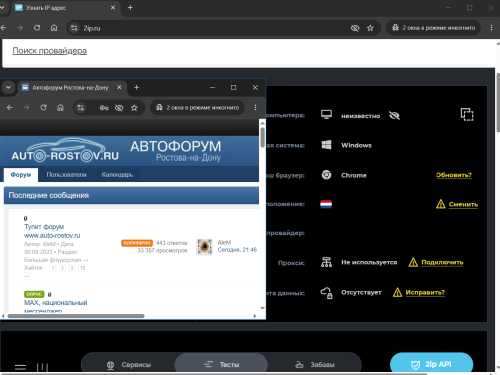Click the computer monitor icon on 2ip
This screenshot has width=500, height=375.
[326, 115]
